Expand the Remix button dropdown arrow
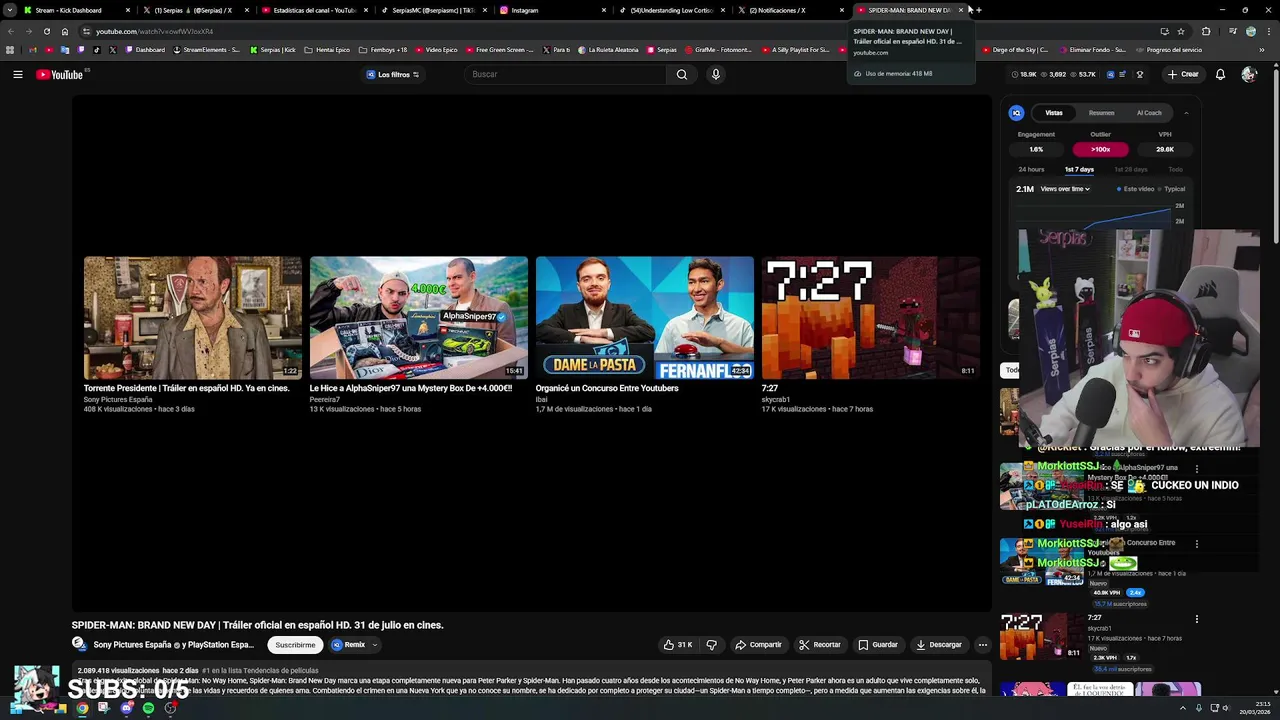The width and height of the screenshot is (1280, 720). 375,645
